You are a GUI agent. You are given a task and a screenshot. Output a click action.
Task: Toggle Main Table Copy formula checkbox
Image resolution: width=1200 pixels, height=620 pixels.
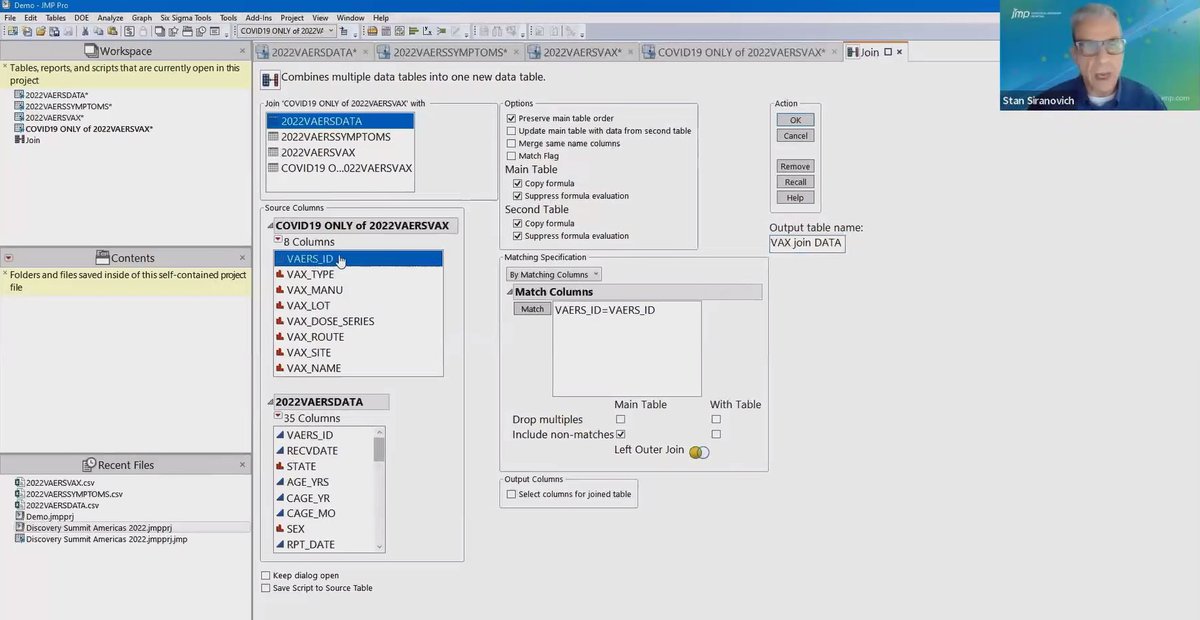pyautogui.click(x=518, y=184)
